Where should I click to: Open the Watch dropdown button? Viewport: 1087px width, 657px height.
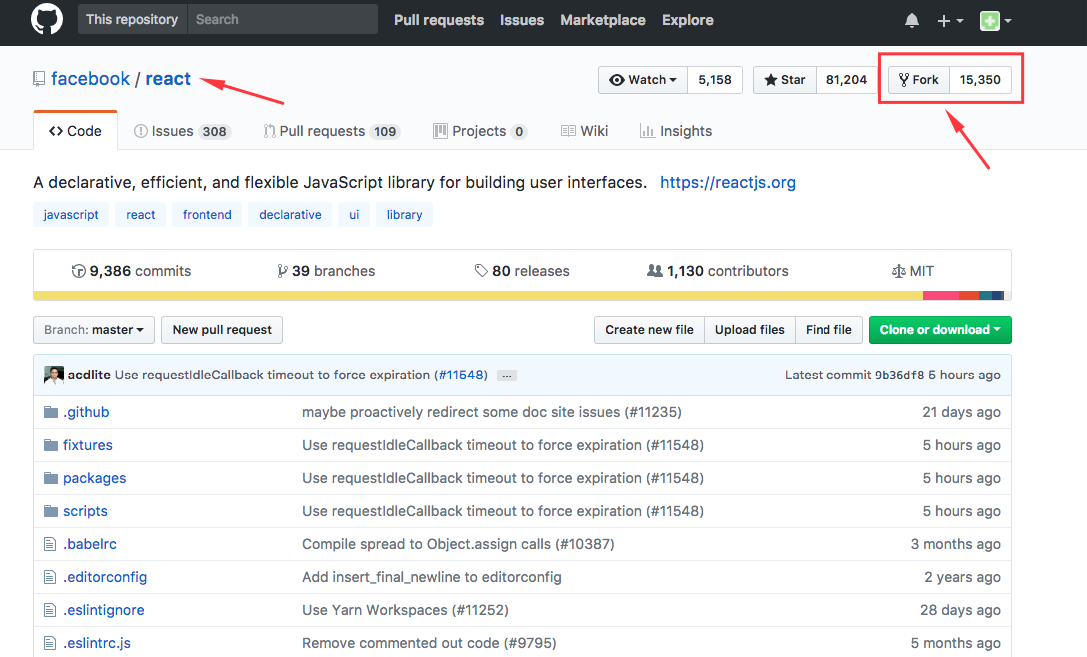coord(643,80)
